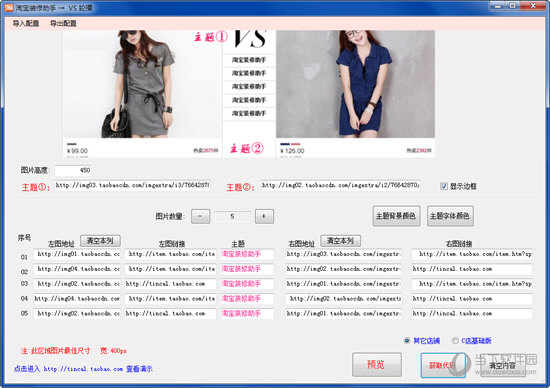Image resolution: width=550 pixels, height=388 pixels.
Task: Click row 02 主题 text field
Action: tap(247, 269)
